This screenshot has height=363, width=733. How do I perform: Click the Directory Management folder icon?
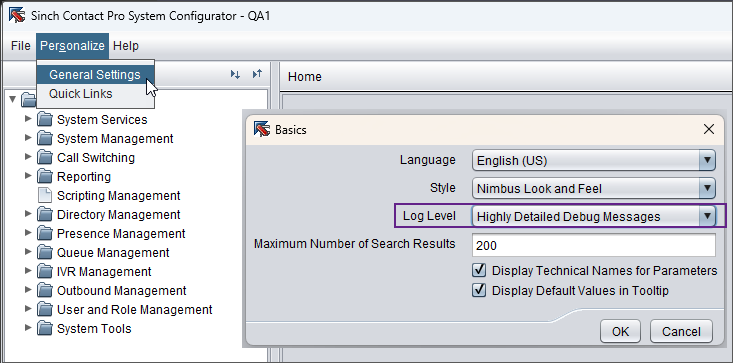tap(44, 215)
